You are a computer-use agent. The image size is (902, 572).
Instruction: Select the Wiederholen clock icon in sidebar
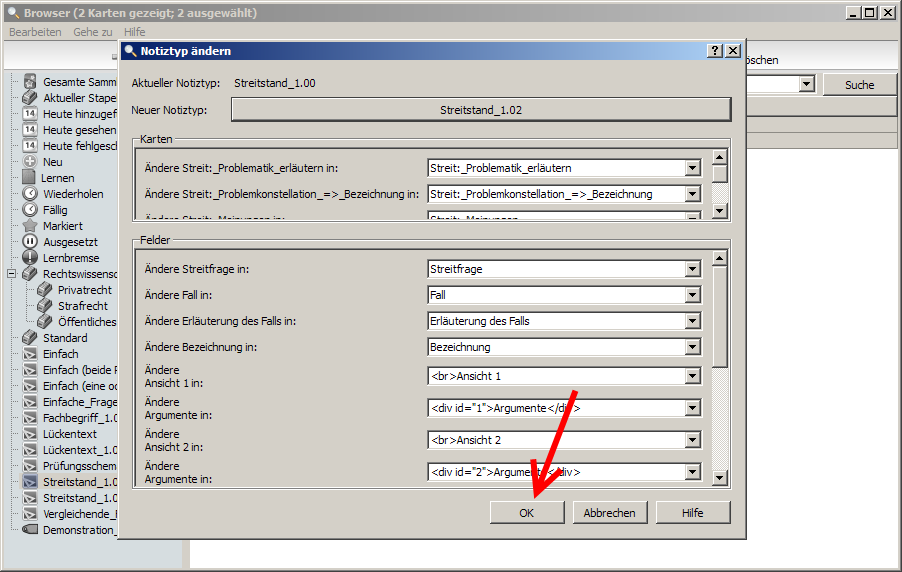[x=30, y=194]
